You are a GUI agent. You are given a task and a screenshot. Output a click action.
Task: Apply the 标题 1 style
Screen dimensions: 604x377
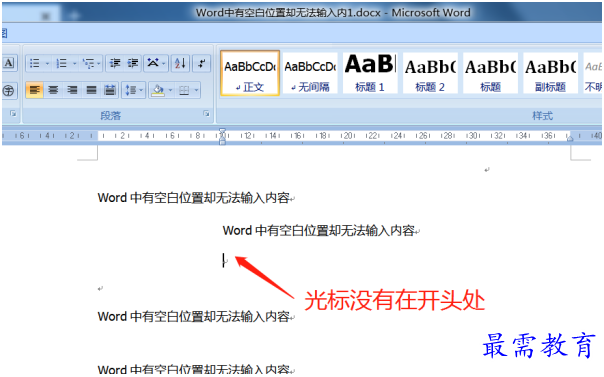(x=370, y=73)
